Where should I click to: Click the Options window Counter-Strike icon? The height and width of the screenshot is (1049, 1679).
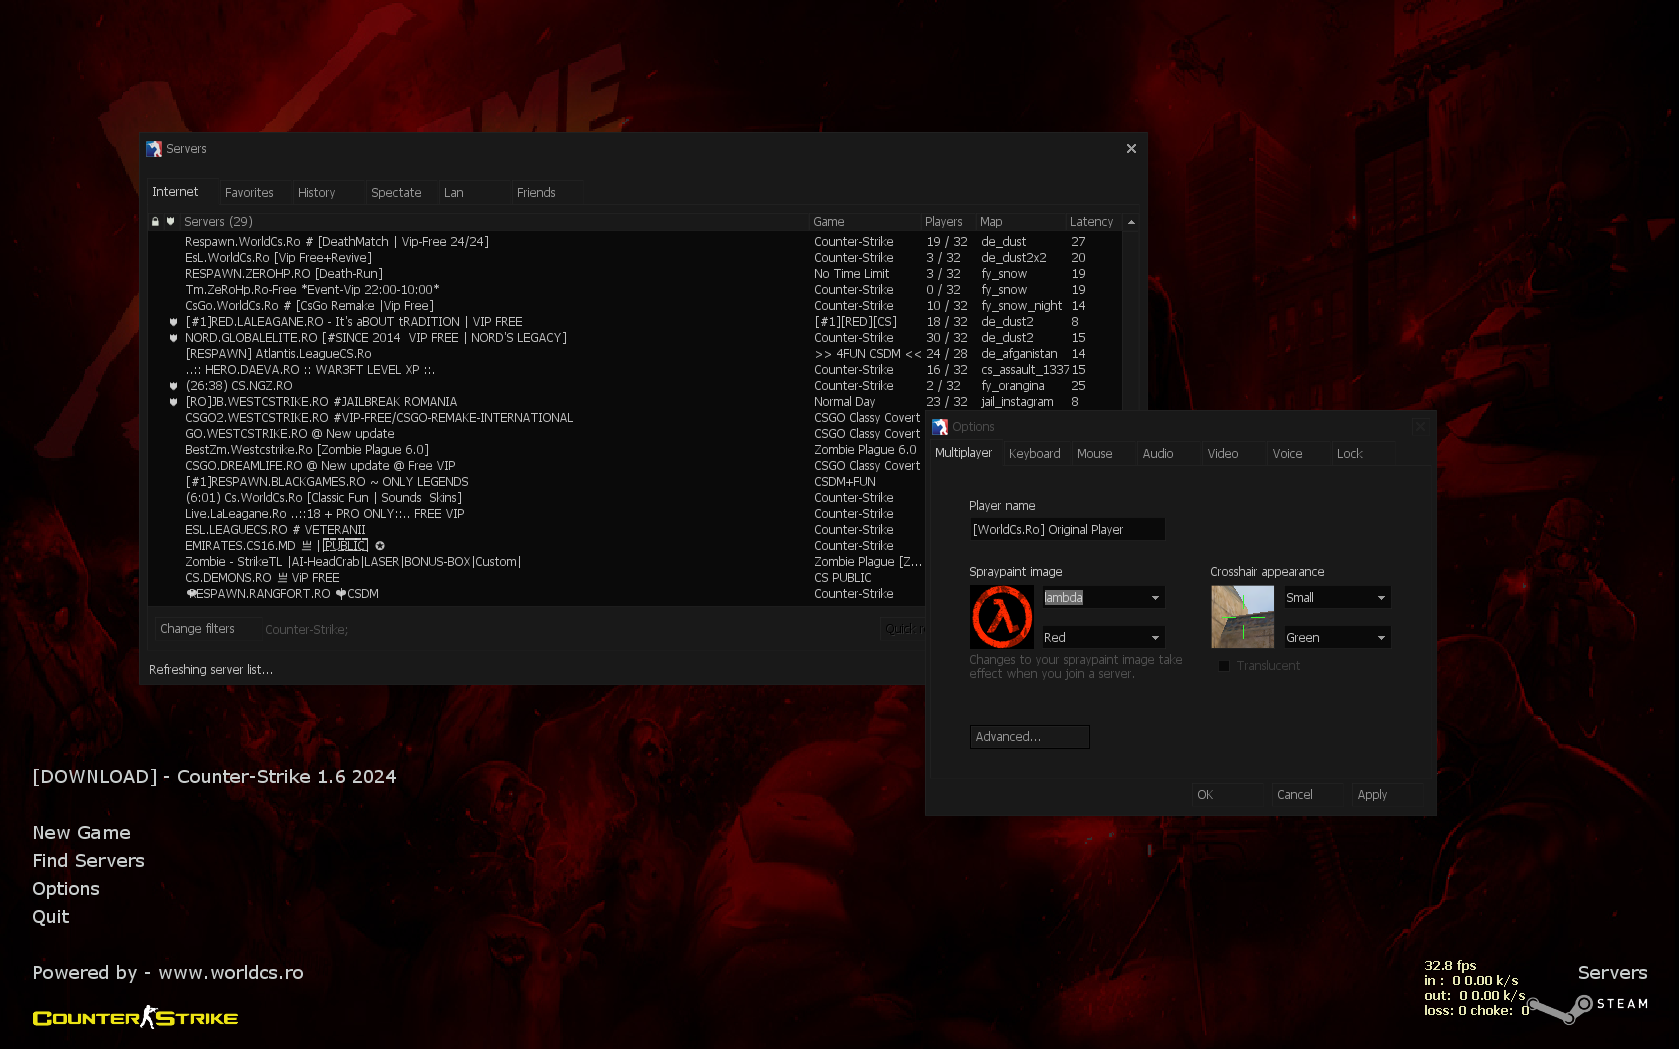(940, 427)
